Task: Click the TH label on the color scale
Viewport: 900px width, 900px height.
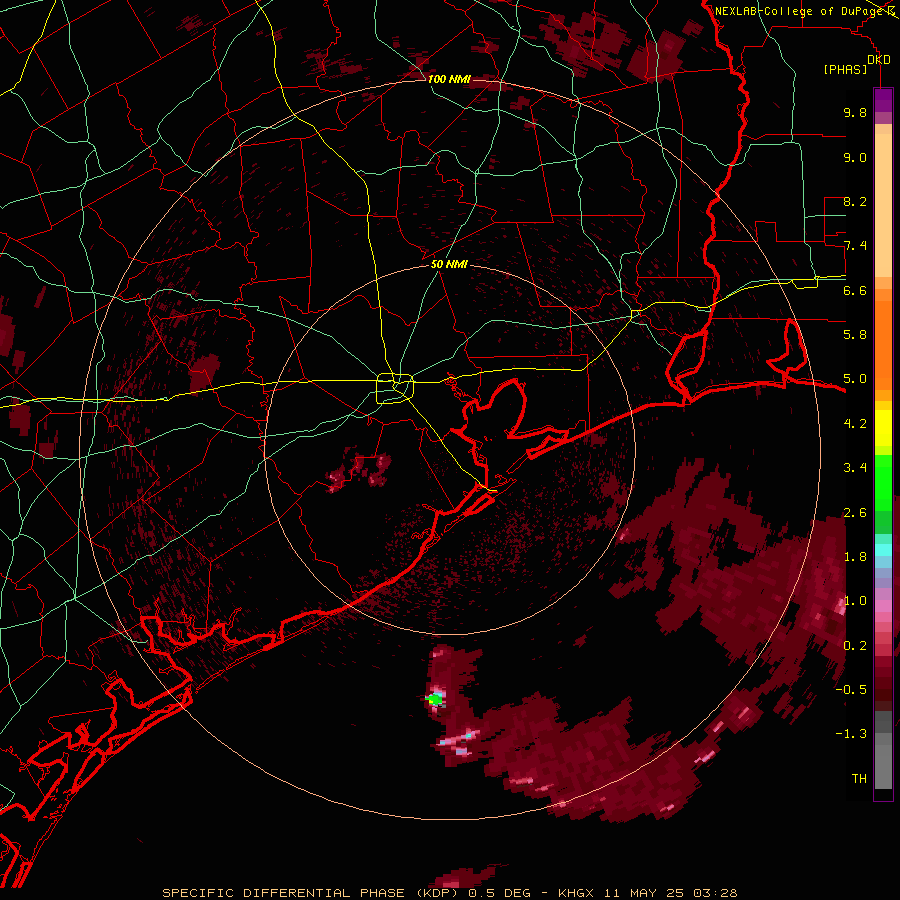Action: pos(859,779)
